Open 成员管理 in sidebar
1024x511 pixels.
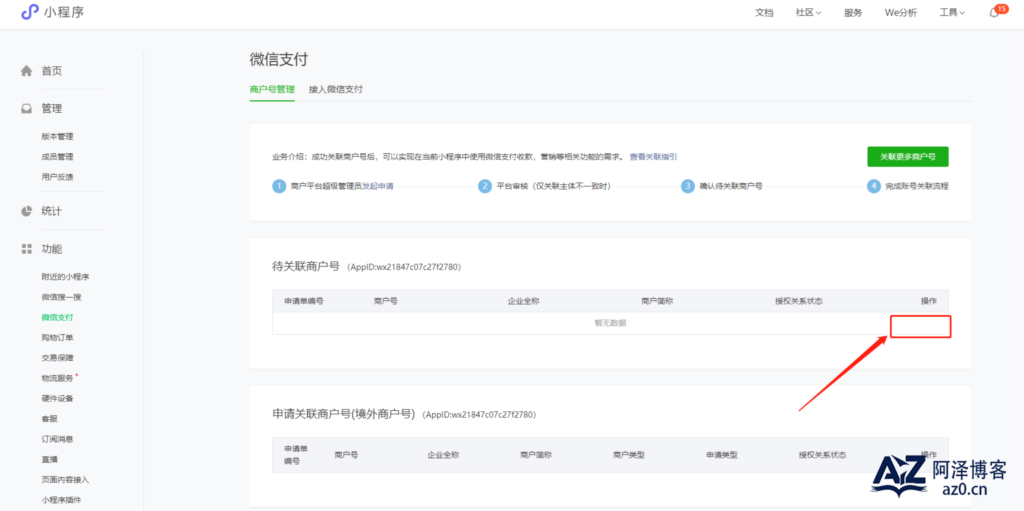click(57, 157)
